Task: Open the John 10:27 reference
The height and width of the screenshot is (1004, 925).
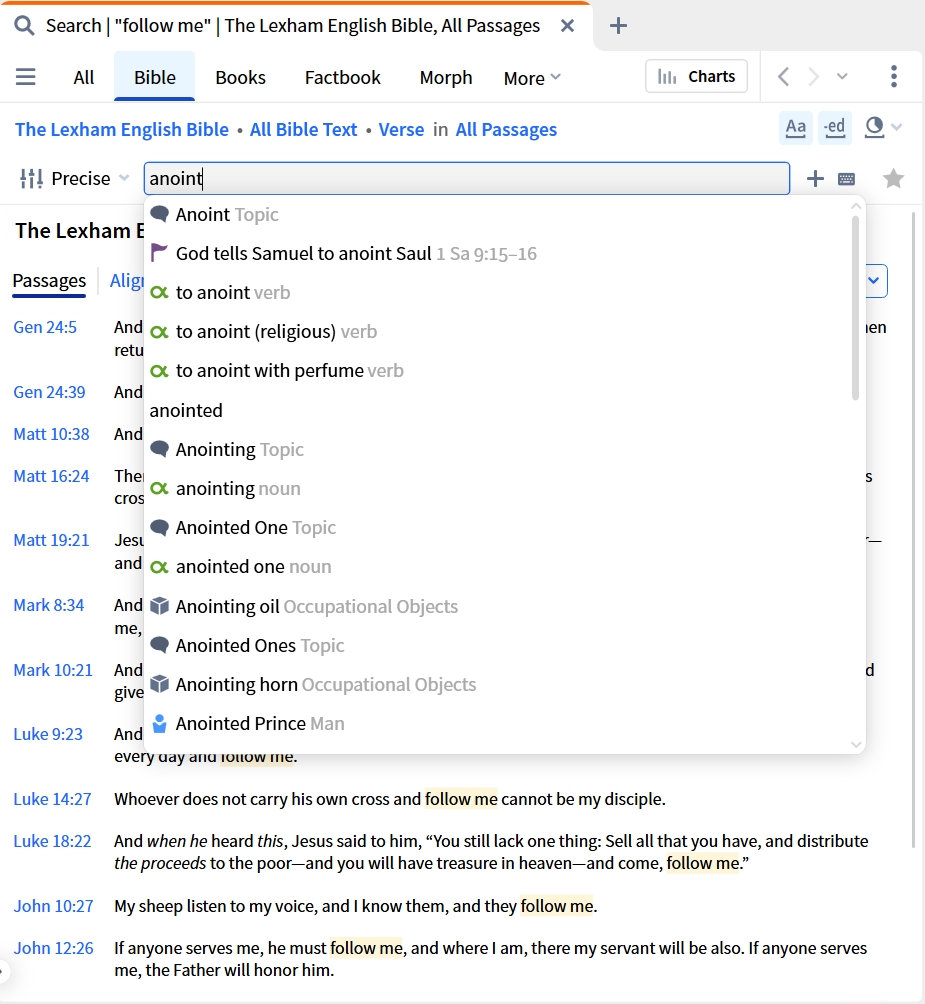Action: 54,906
